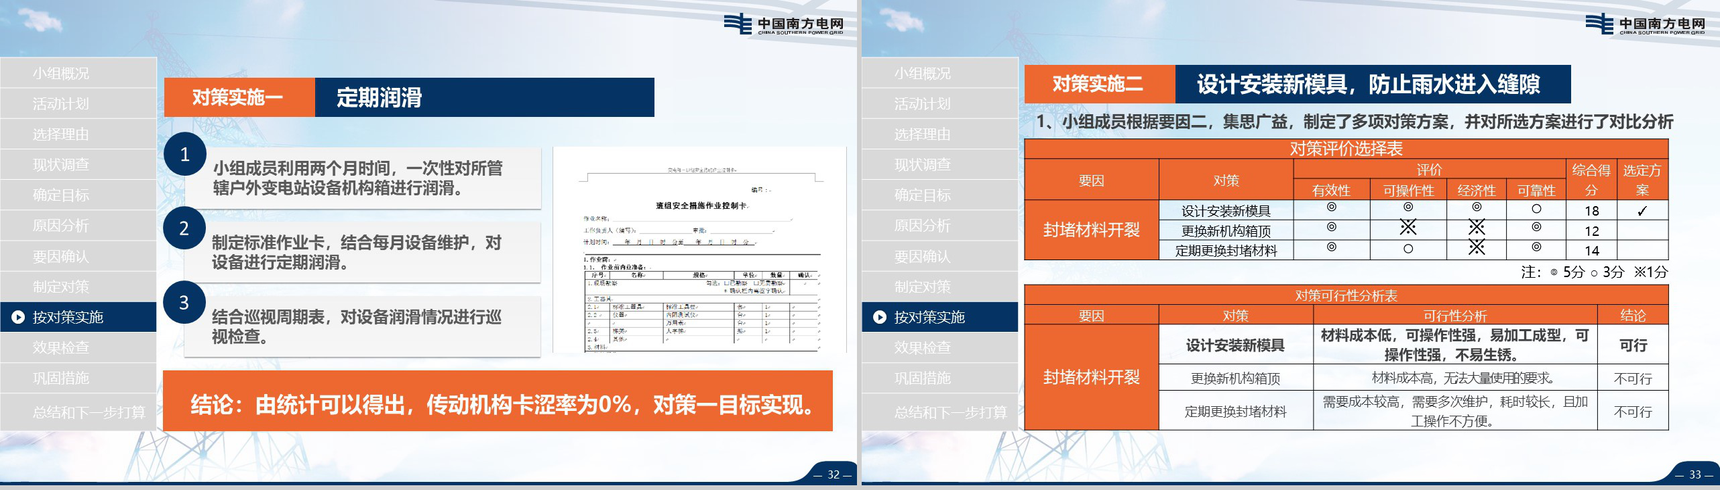Click the score 18 cell in evaluation table

click(x=1591, y=211)
